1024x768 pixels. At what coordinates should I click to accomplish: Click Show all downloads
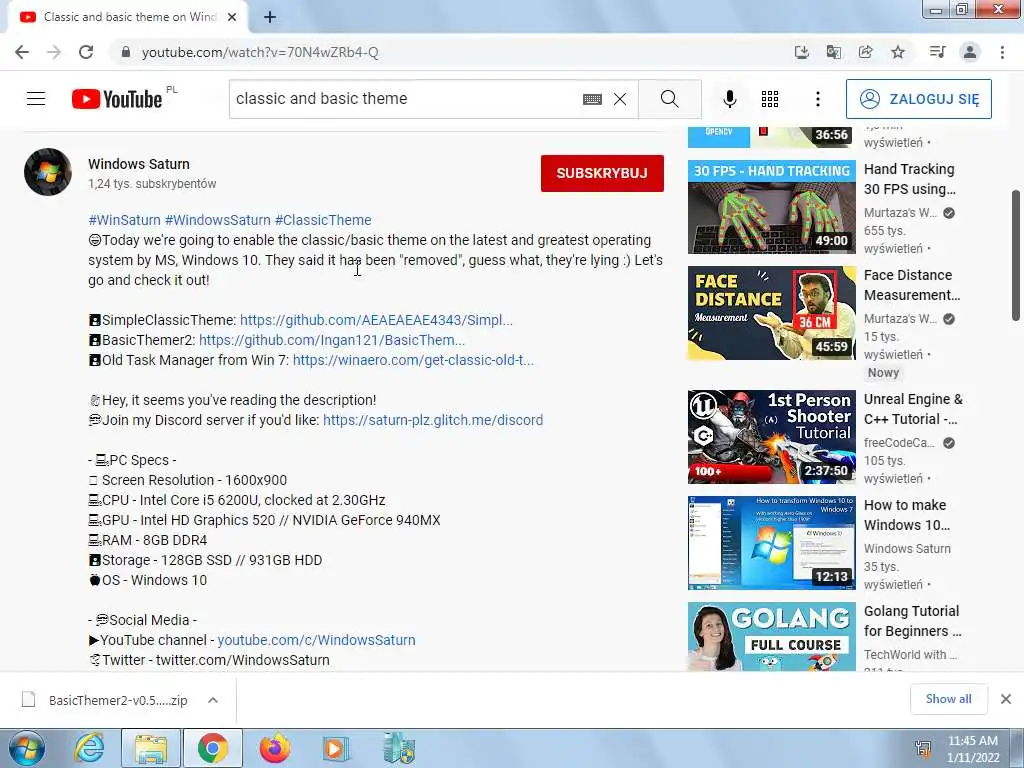(x=948, y=699)
